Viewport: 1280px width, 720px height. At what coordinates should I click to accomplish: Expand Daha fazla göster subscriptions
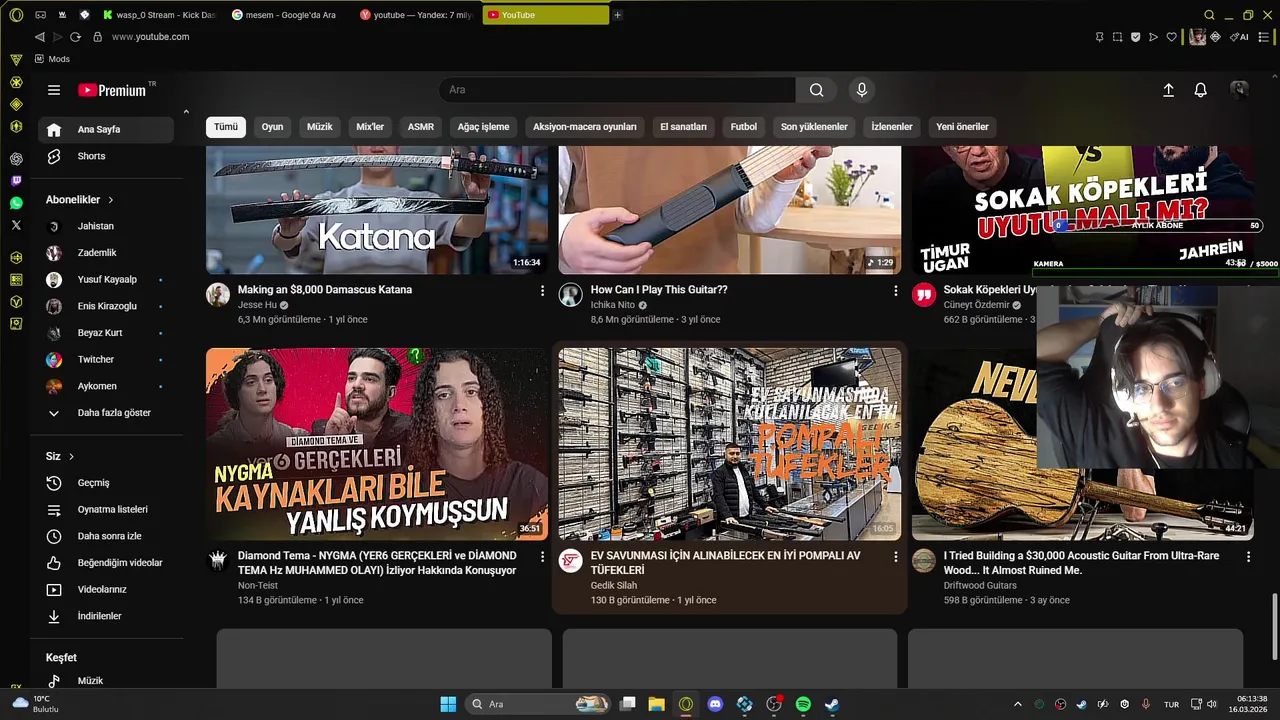(106, 413)
